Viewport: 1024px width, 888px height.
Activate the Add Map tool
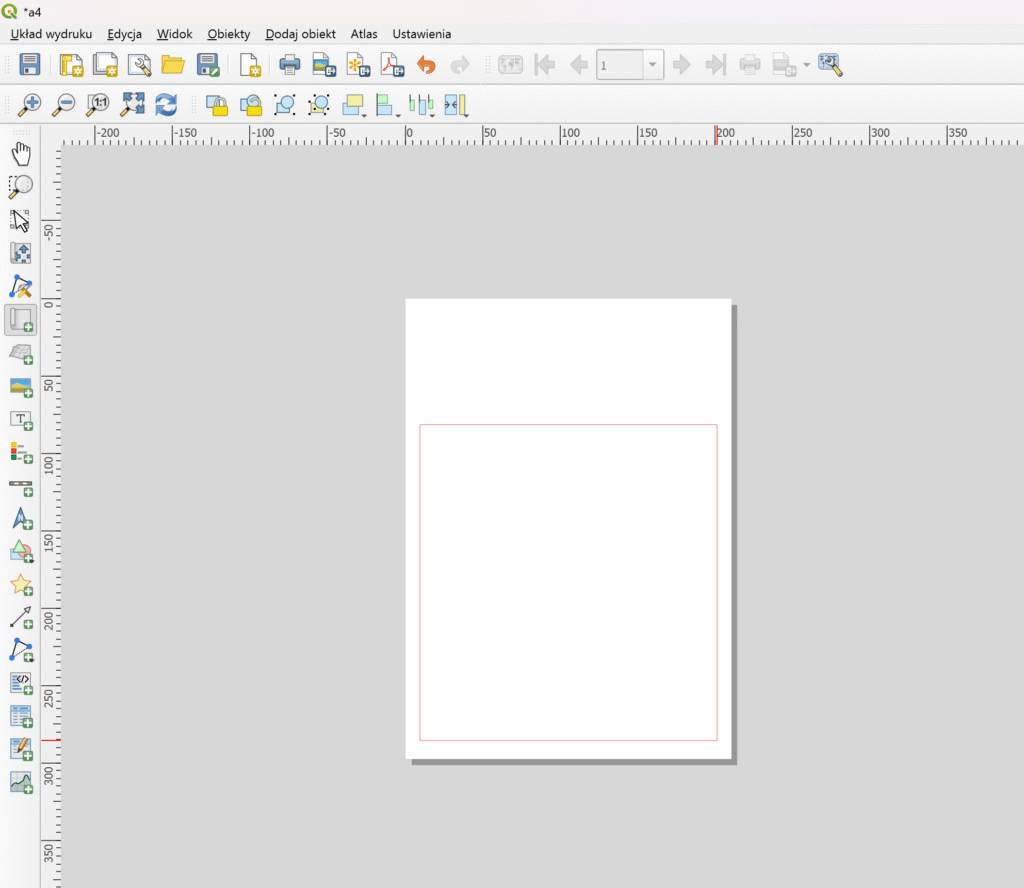pos(21,320)
